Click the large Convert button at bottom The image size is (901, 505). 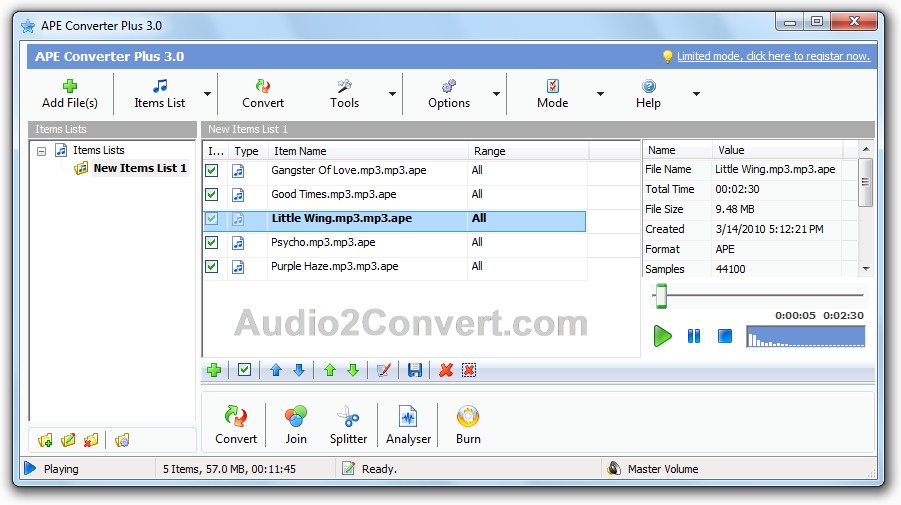[236, 425]
